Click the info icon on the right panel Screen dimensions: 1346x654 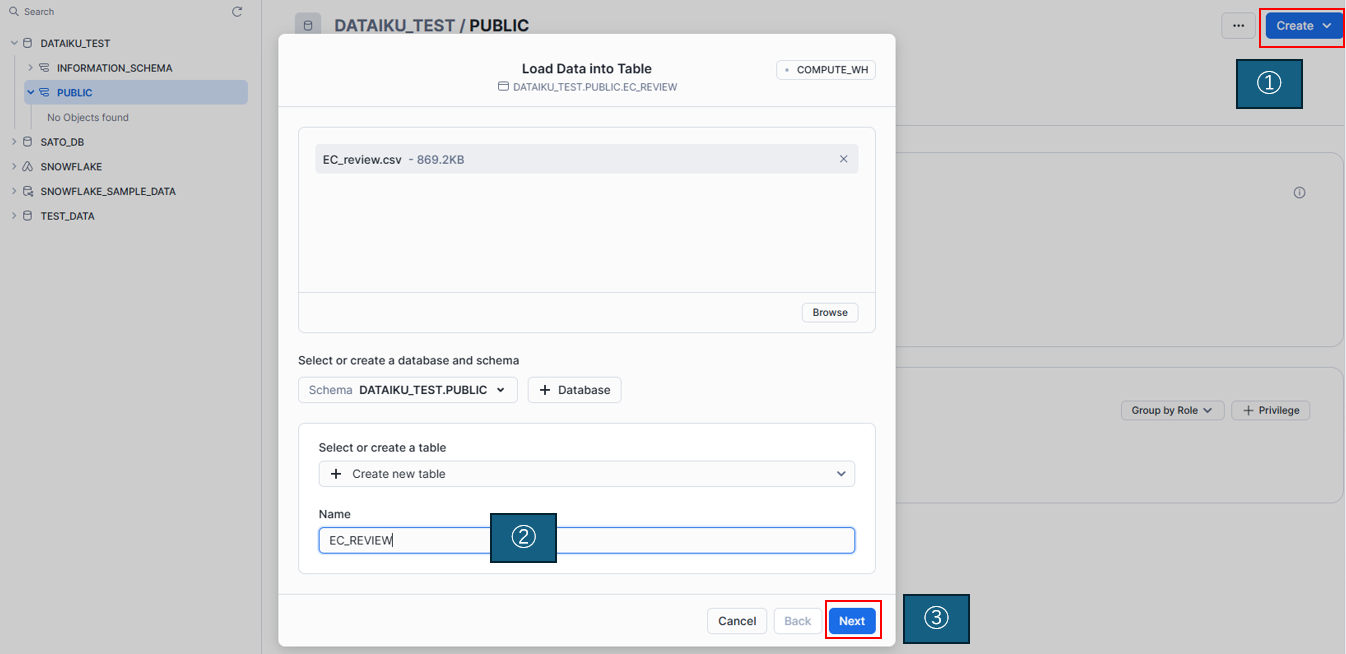[x=1299, y=193]
